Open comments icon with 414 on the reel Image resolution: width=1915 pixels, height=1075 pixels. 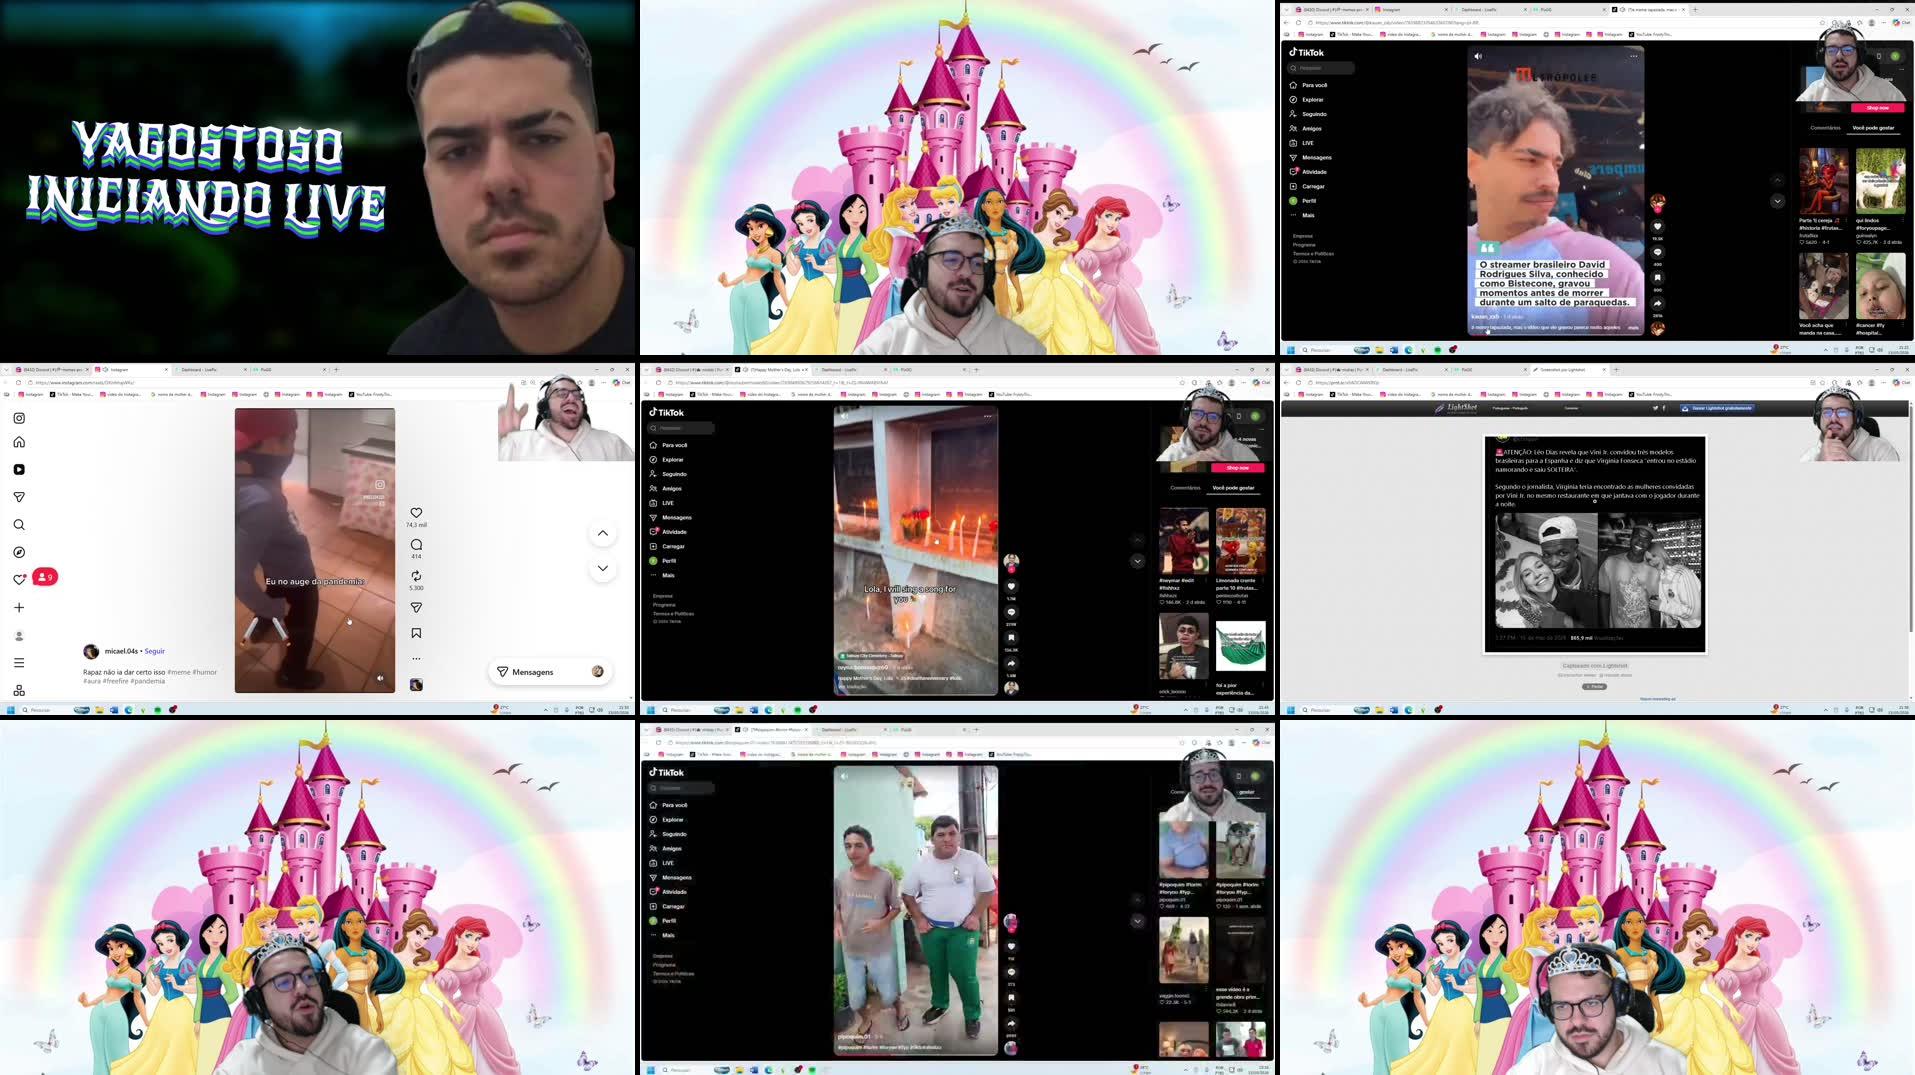click(416, 545)
